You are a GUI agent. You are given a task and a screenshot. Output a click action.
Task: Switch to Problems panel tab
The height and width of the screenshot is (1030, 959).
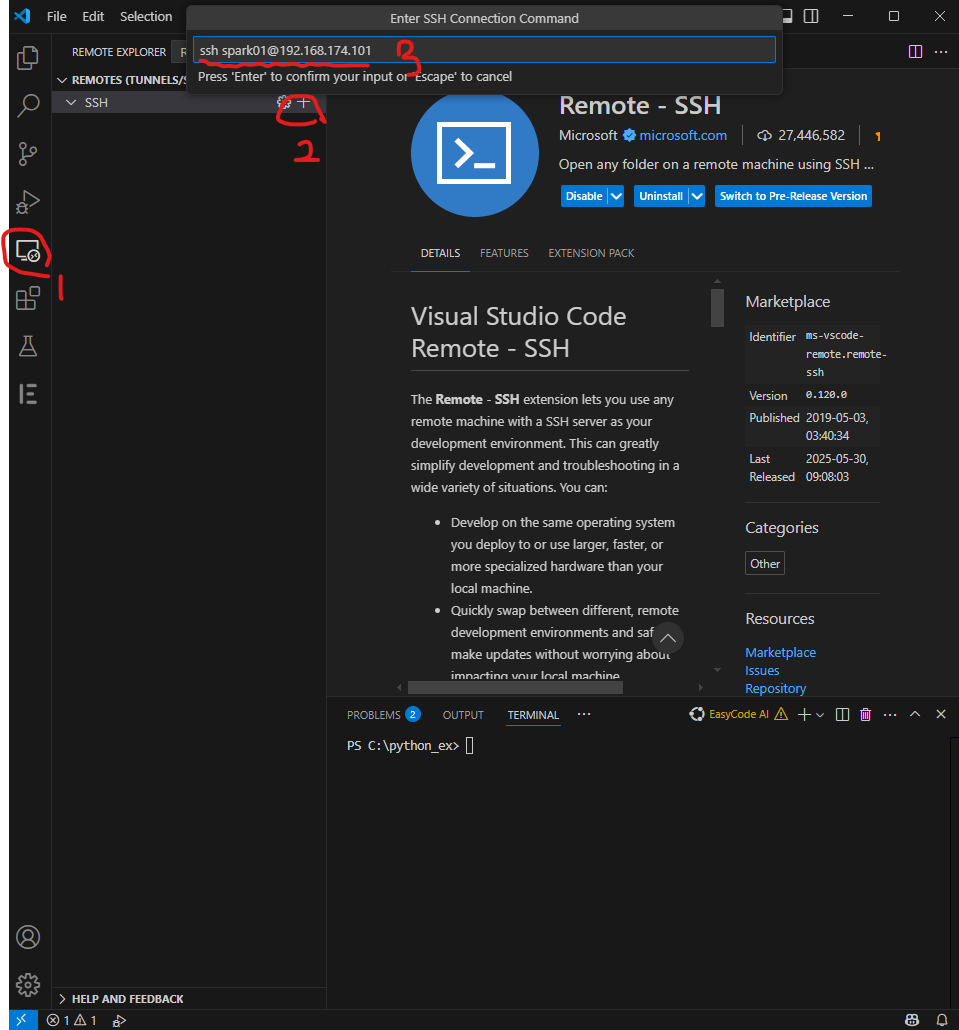point(383,715)
